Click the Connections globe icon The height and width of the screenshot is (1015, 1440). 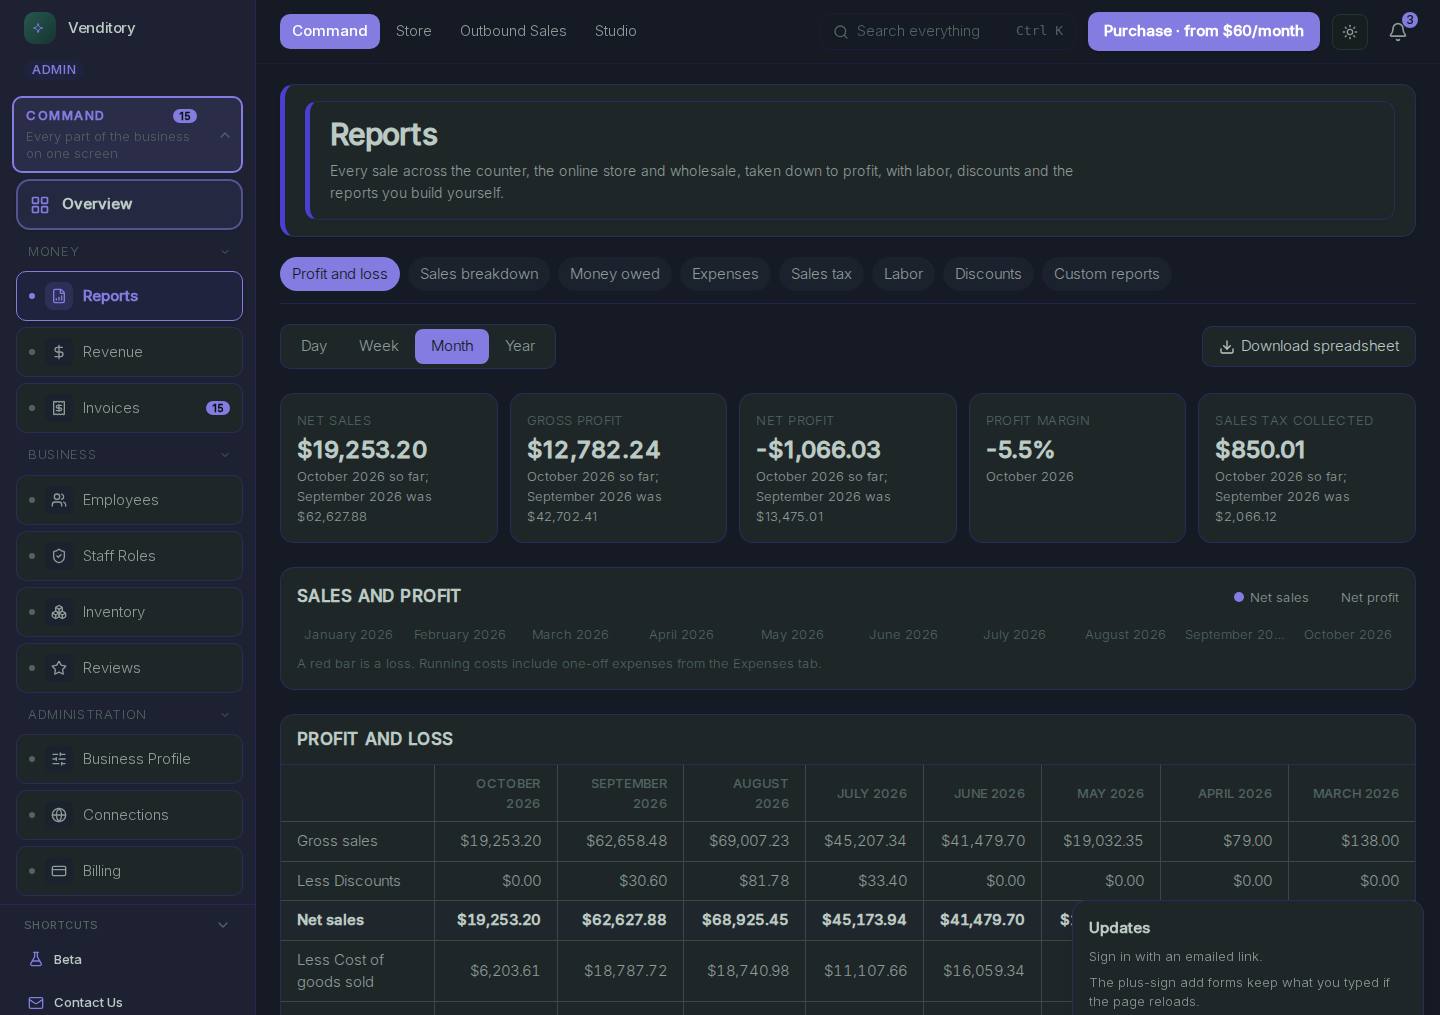click(x=59, y=815)
